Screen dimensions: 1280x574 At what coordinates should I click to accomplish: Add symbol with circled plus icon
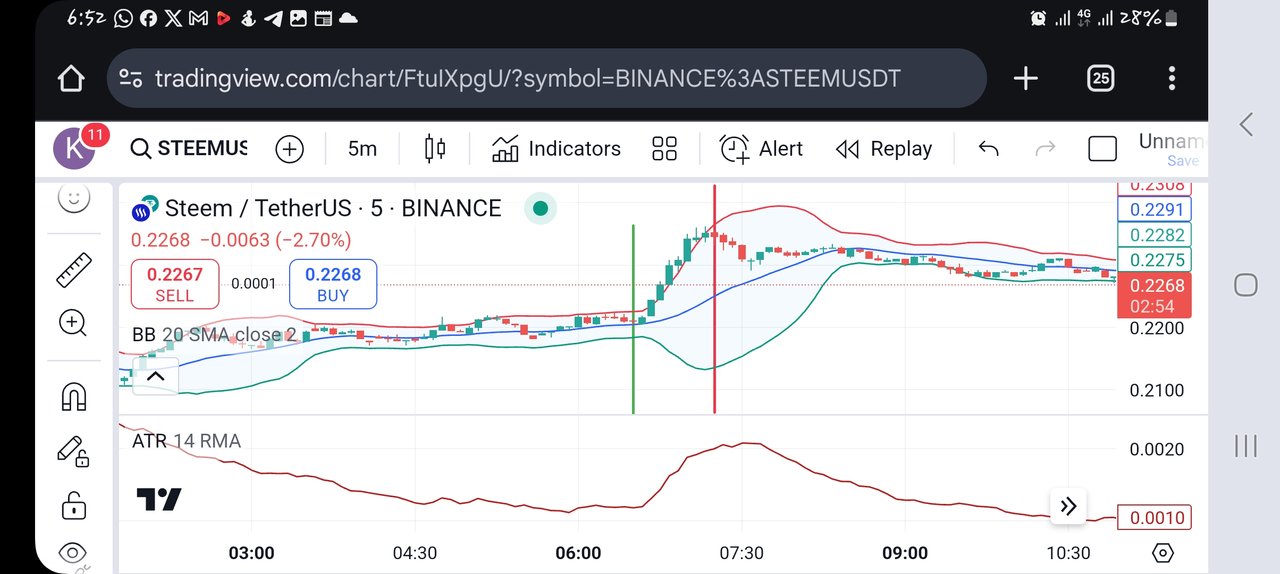(x=289, y=149)
